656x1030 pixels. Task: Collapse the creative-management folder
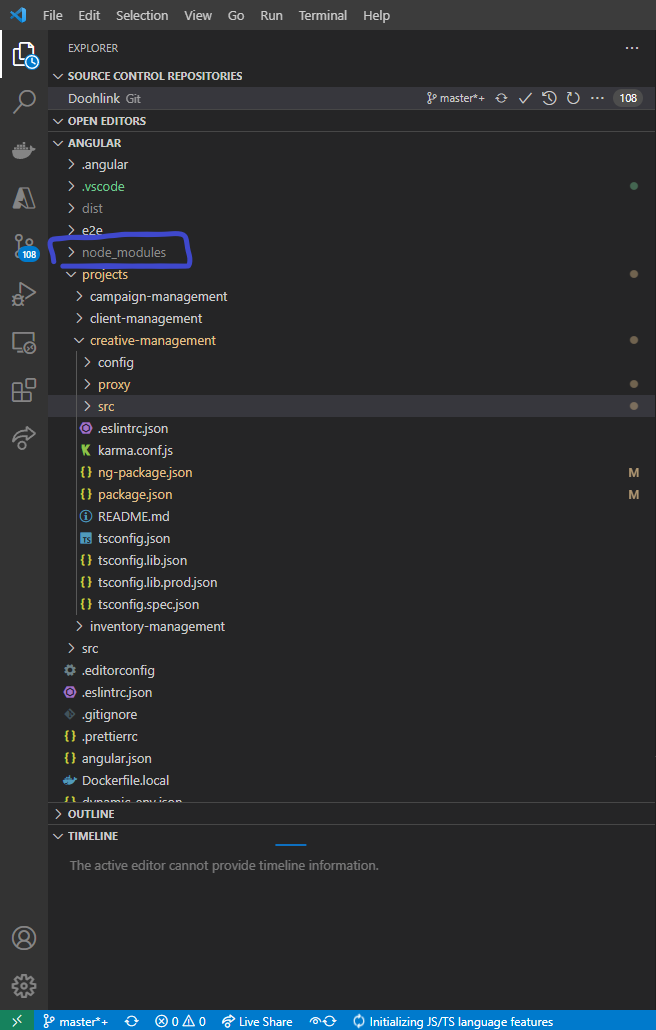tap(152, 340)
